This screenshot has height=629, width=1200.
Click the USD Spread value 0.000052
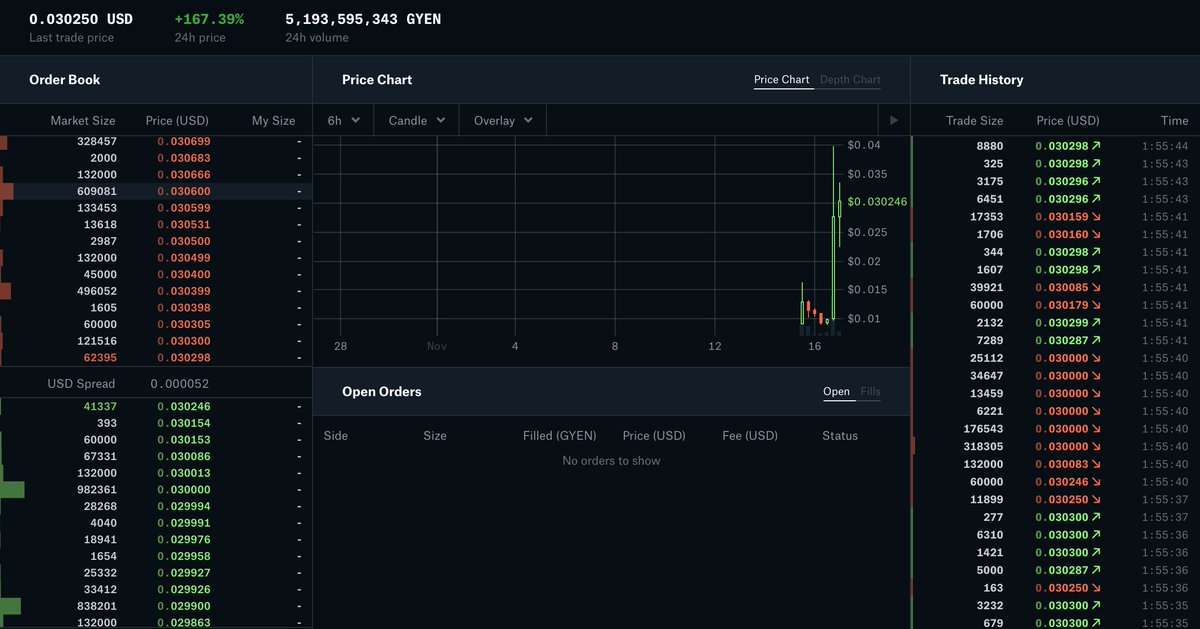(x=180, y=384)
